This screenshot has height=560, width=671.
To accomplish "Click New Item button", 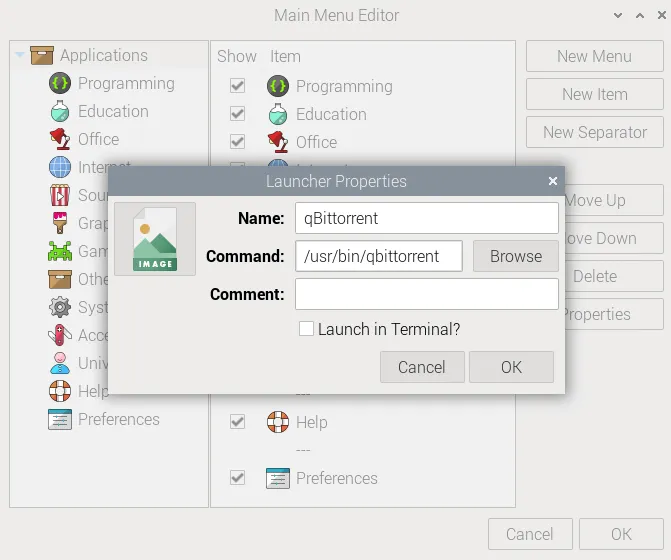I will [594, 95].
